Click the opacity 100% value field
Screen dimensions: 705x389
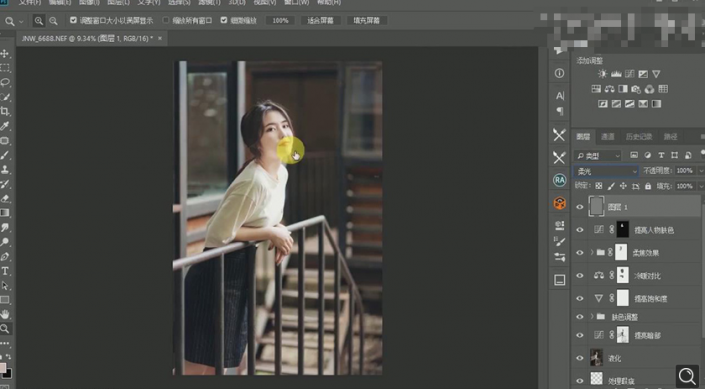[x=684, y=171]
